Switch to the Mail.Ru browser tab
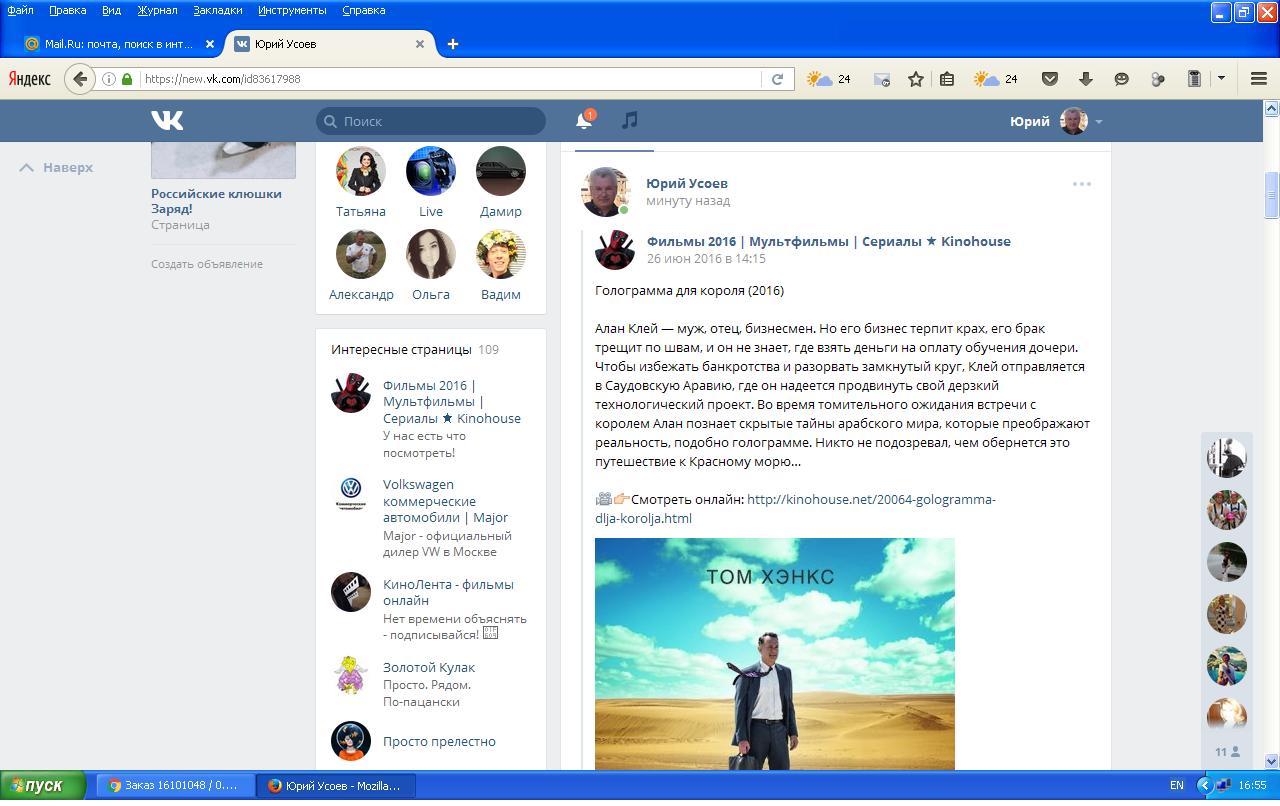The width and height of the screenshot is (1280, 806). 118,44
